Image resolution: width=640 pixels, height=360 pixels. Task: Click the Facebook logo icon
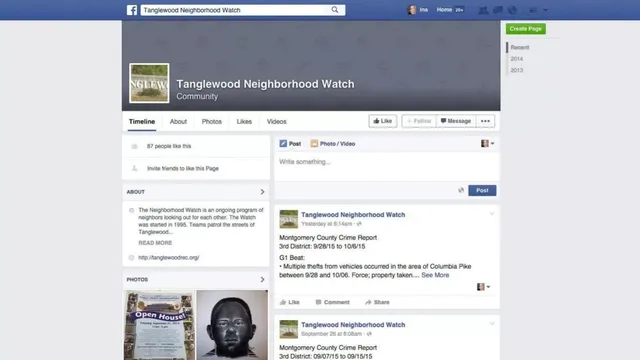[132, 10]
